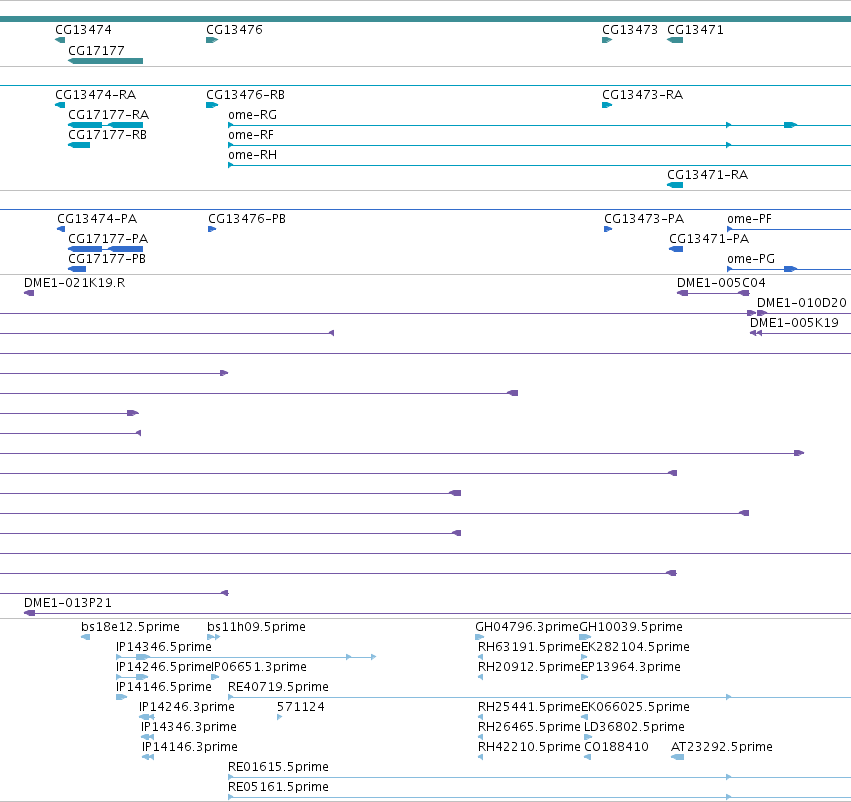Screen dimensions: 851x802
Task: Select the ome-PG protein label
Action: click(751, 259)
